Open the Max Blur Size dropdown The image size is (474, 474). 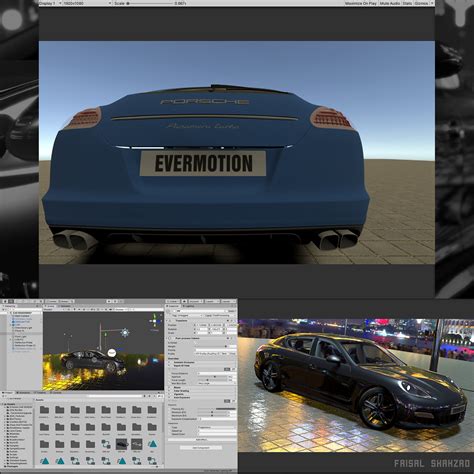pyautogui.click(x=217, y=383)
